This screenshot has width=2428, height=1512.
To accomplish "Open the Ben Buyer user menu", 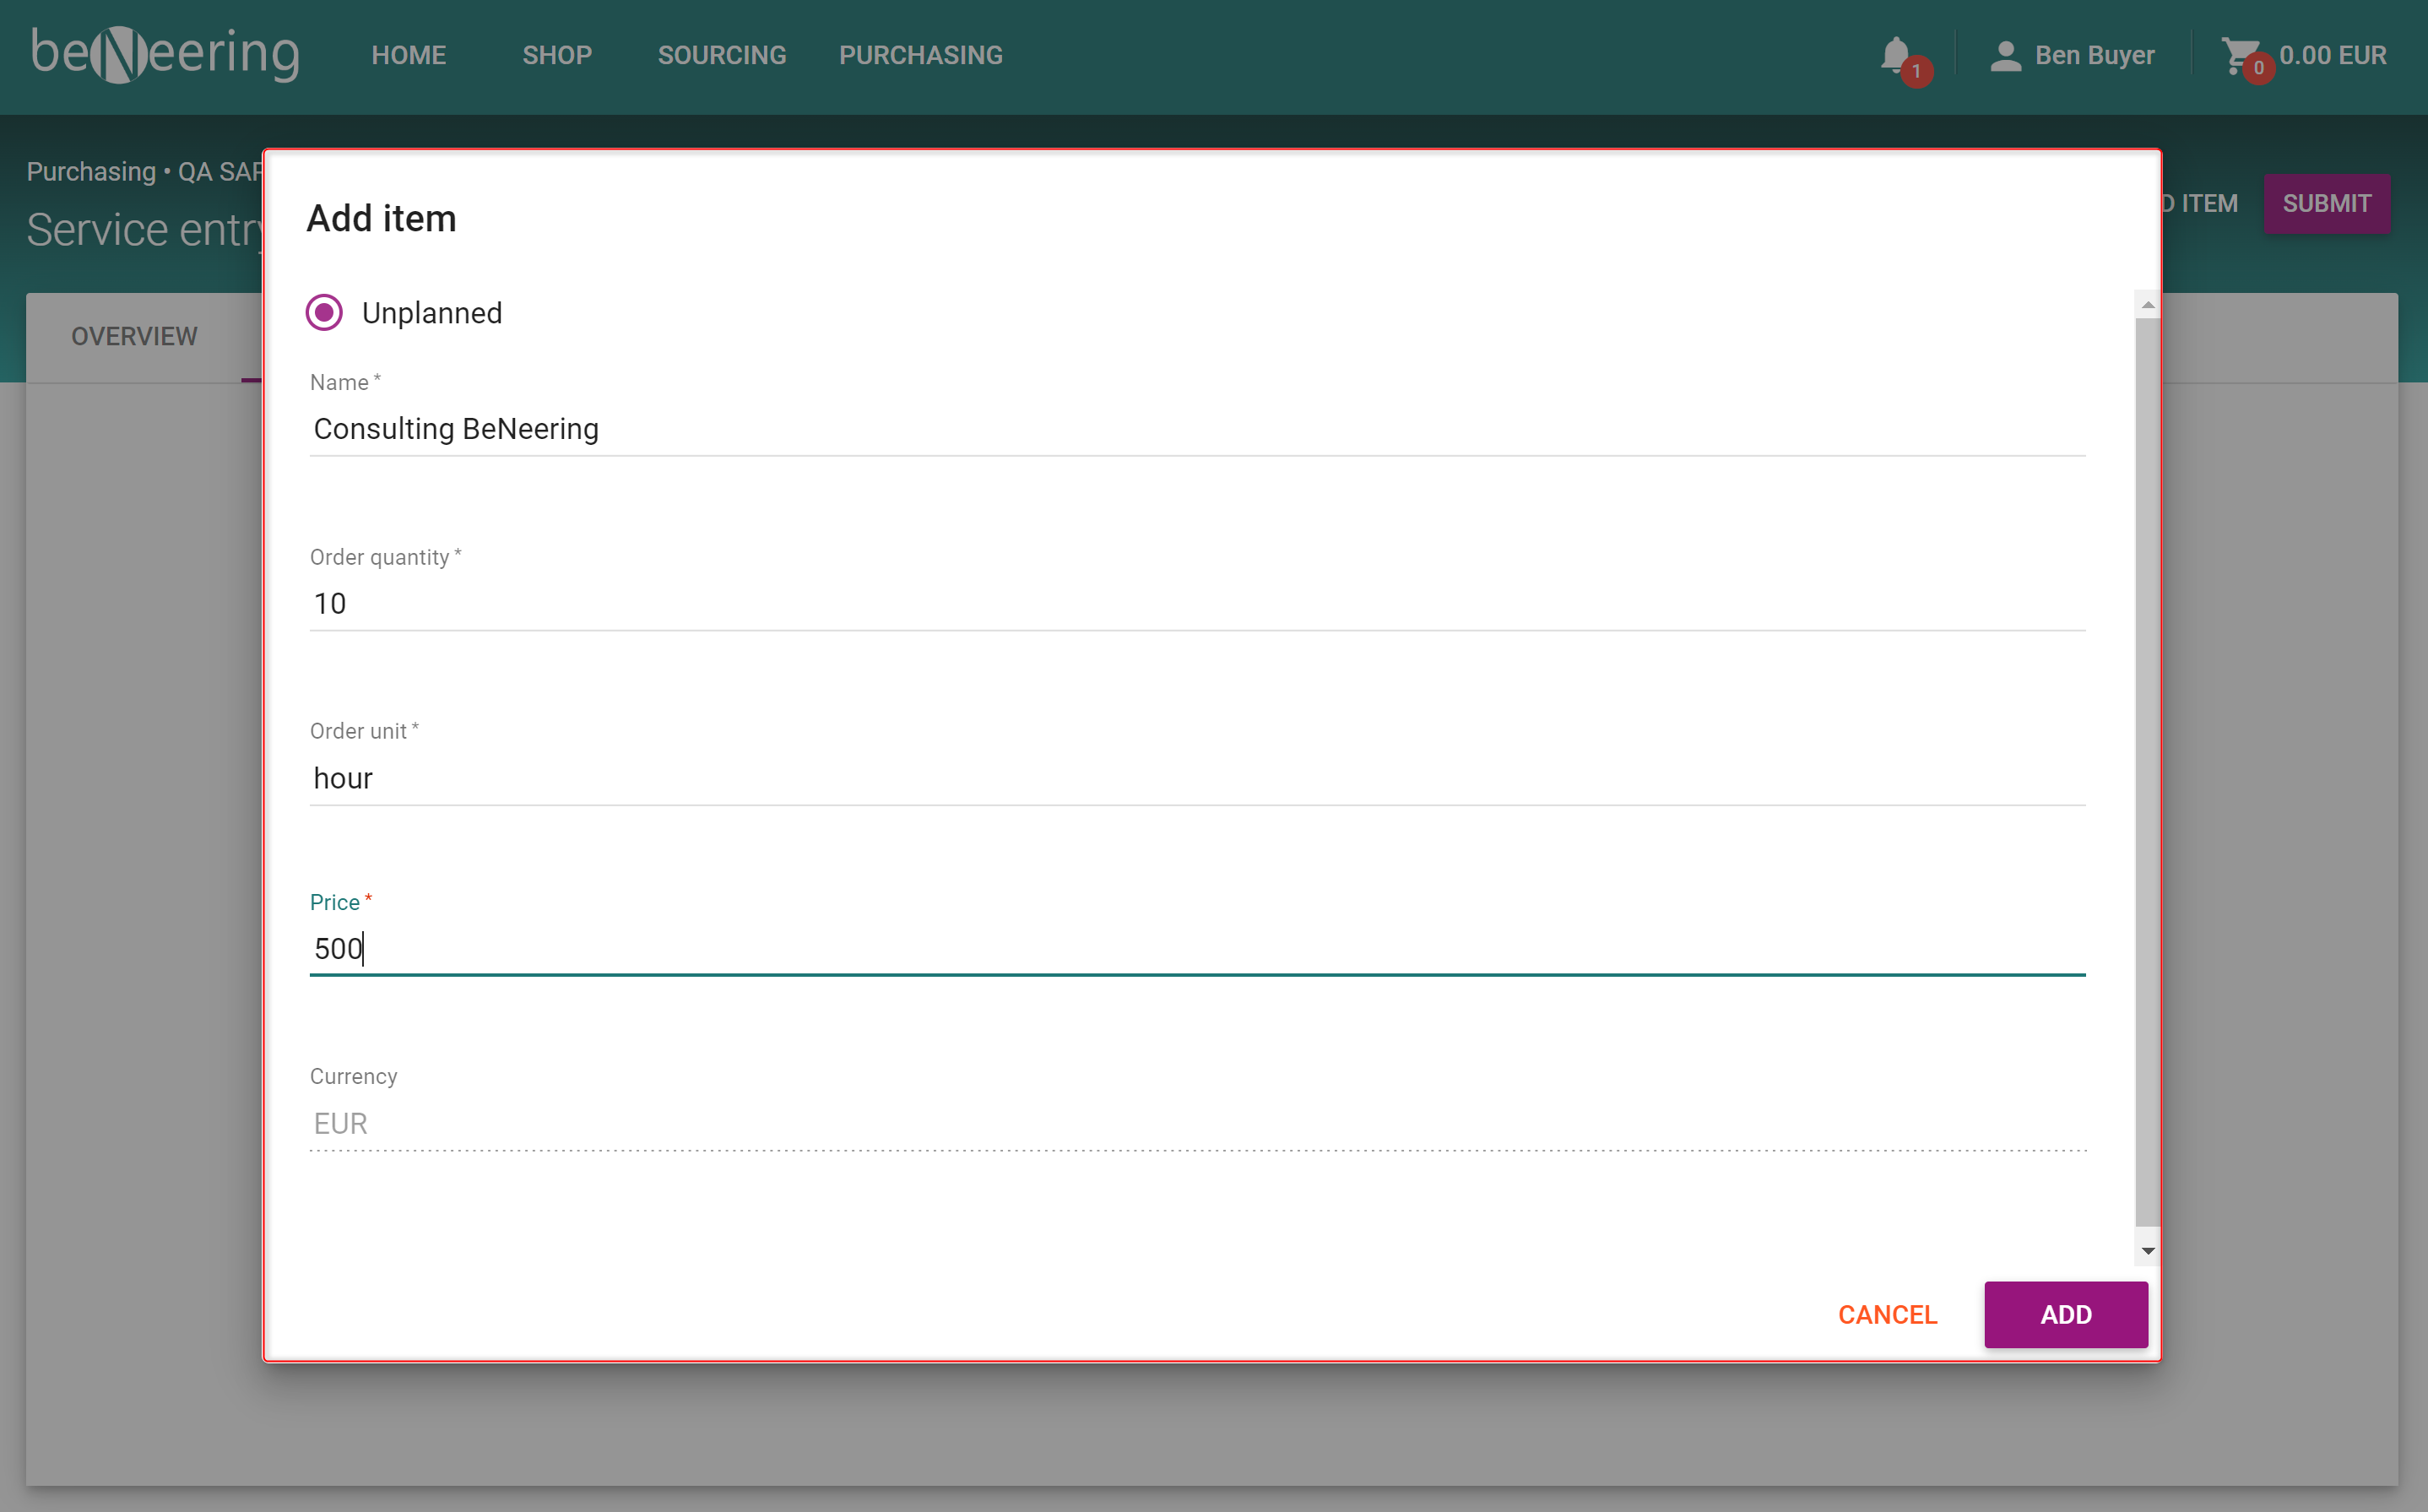I will (x=2094, y=55).
